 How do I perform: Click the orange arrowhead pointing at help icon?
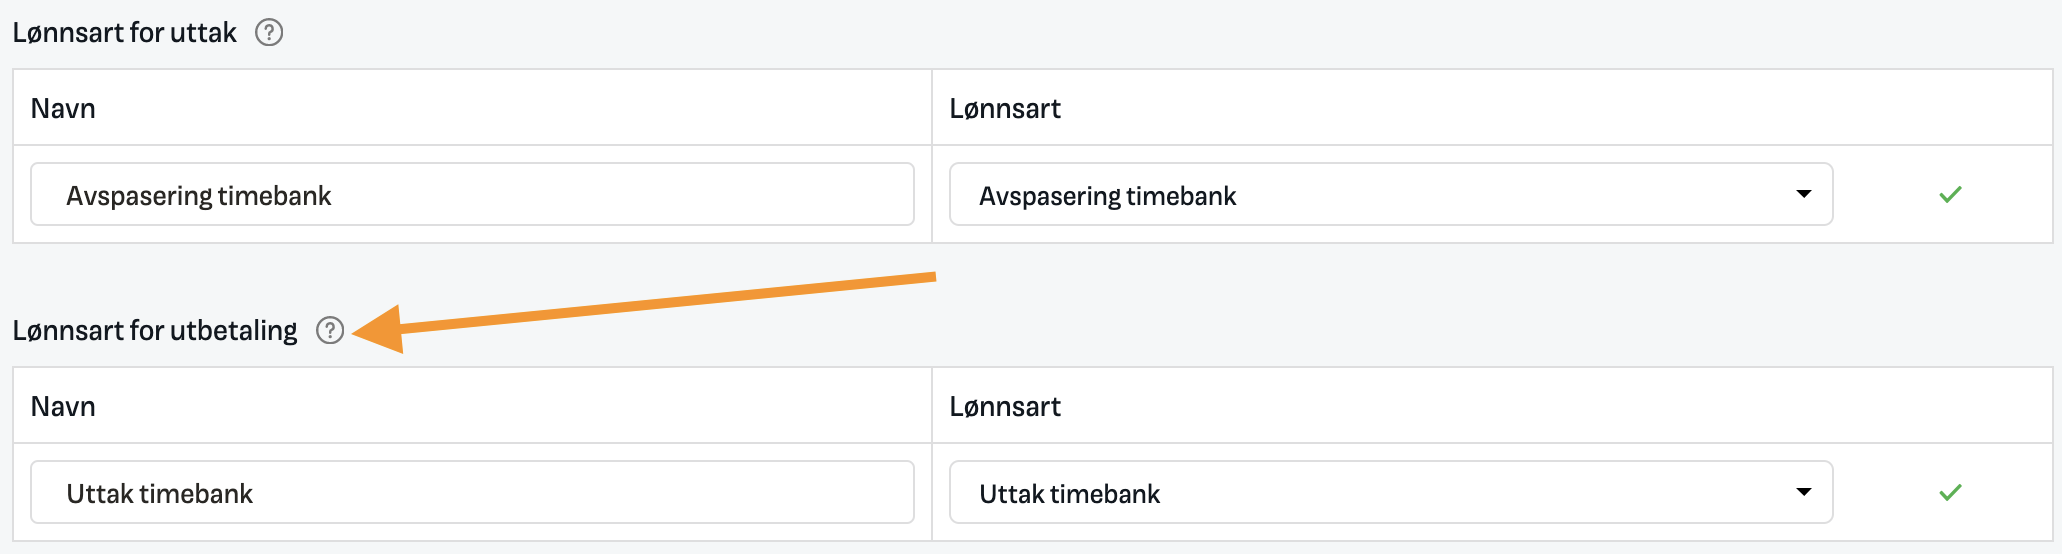(x=380, y=329)
